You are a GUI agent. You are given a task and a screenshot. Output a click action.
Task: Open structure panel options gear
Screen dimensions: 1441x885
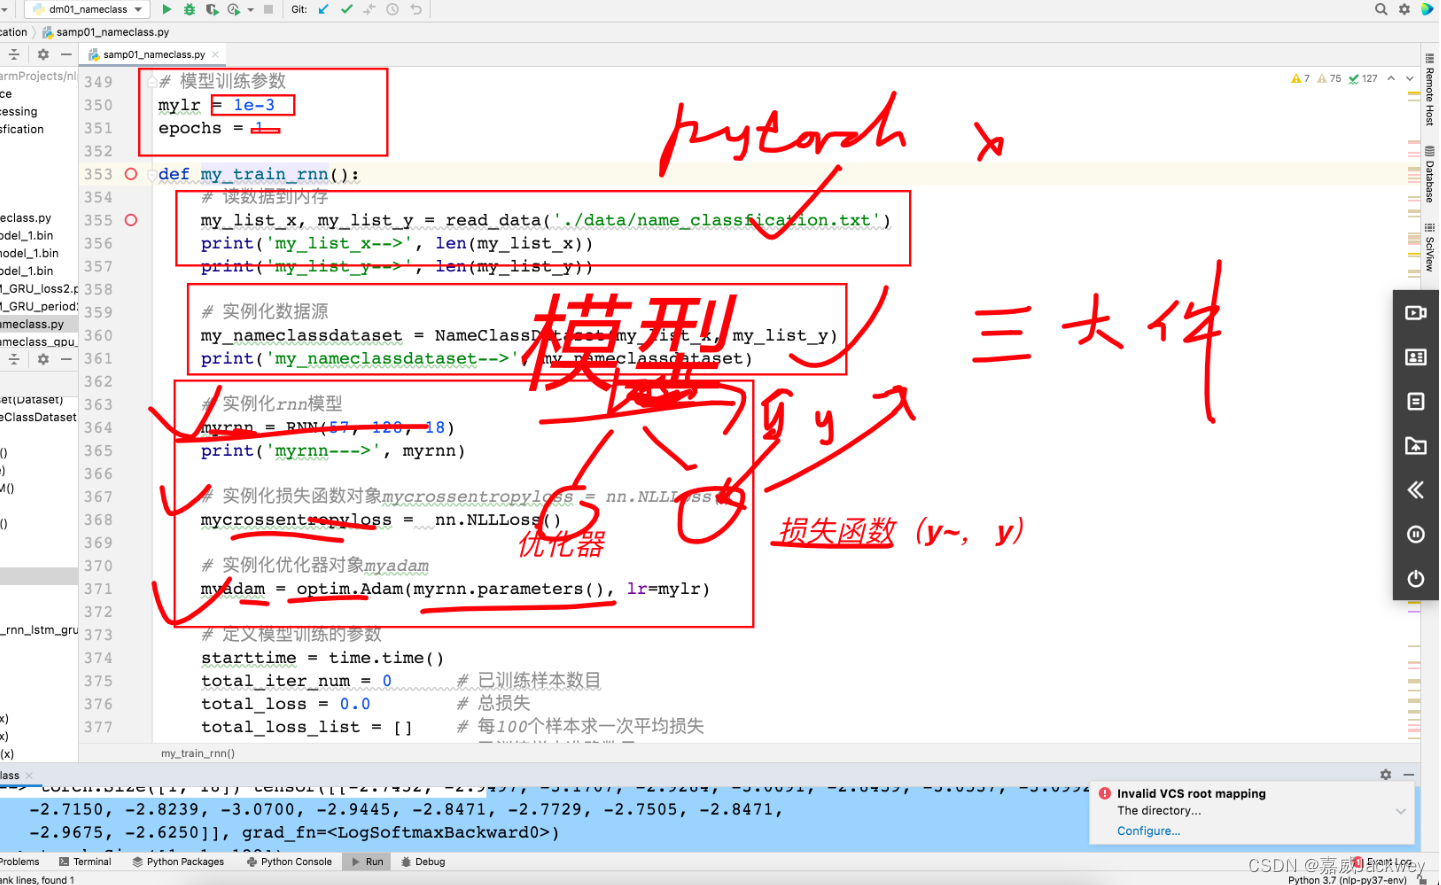tap(43, 359)
